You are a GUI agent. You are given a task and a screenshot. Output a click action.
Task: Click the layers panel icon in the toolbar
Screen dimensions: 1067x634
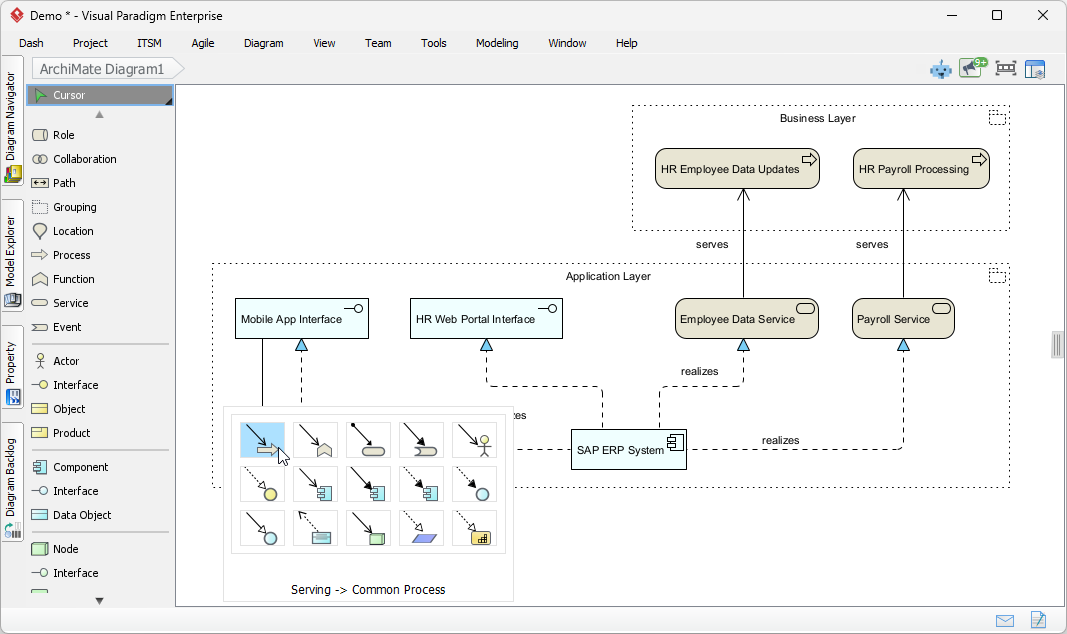pos(1035,68)
